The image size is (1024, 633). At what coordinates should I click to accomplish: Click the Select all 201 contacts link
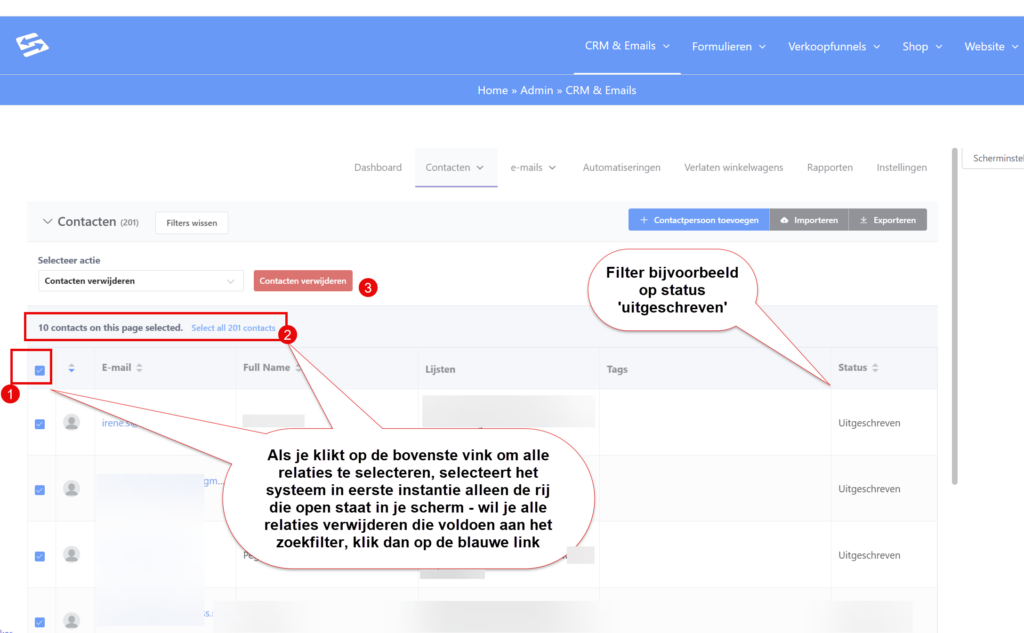tap(233, 328)
